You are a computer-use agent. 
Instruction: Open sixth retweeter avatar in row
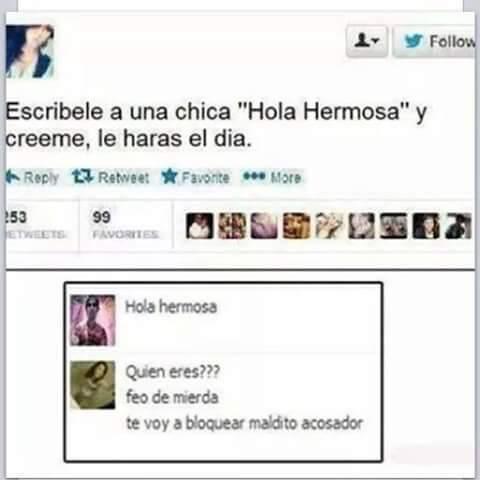click(x=361, y=226)
